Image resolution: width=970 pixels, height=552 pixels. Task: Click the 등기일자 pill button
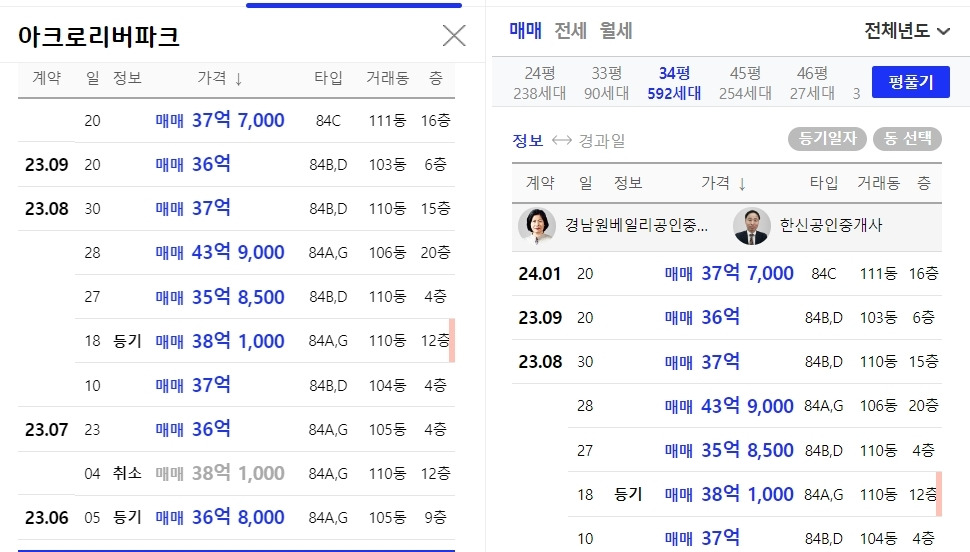point(827,139)
